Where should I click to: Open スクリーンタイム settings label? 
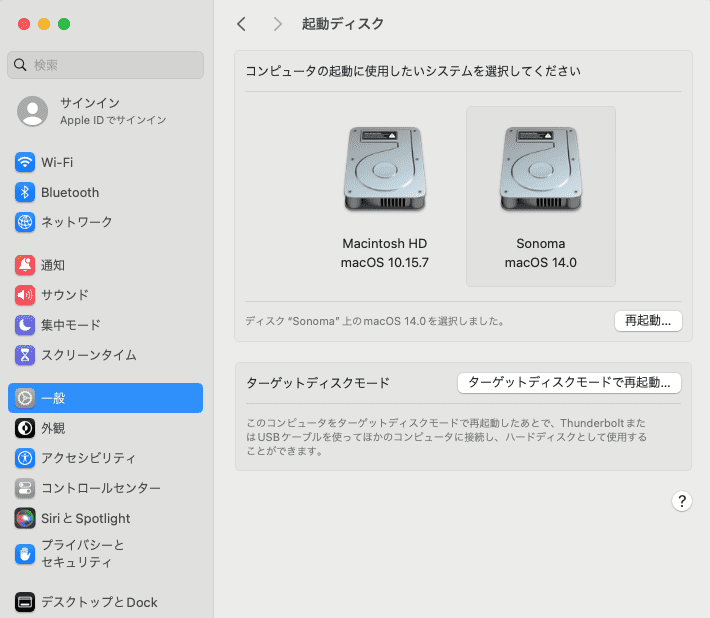[89, 355]
